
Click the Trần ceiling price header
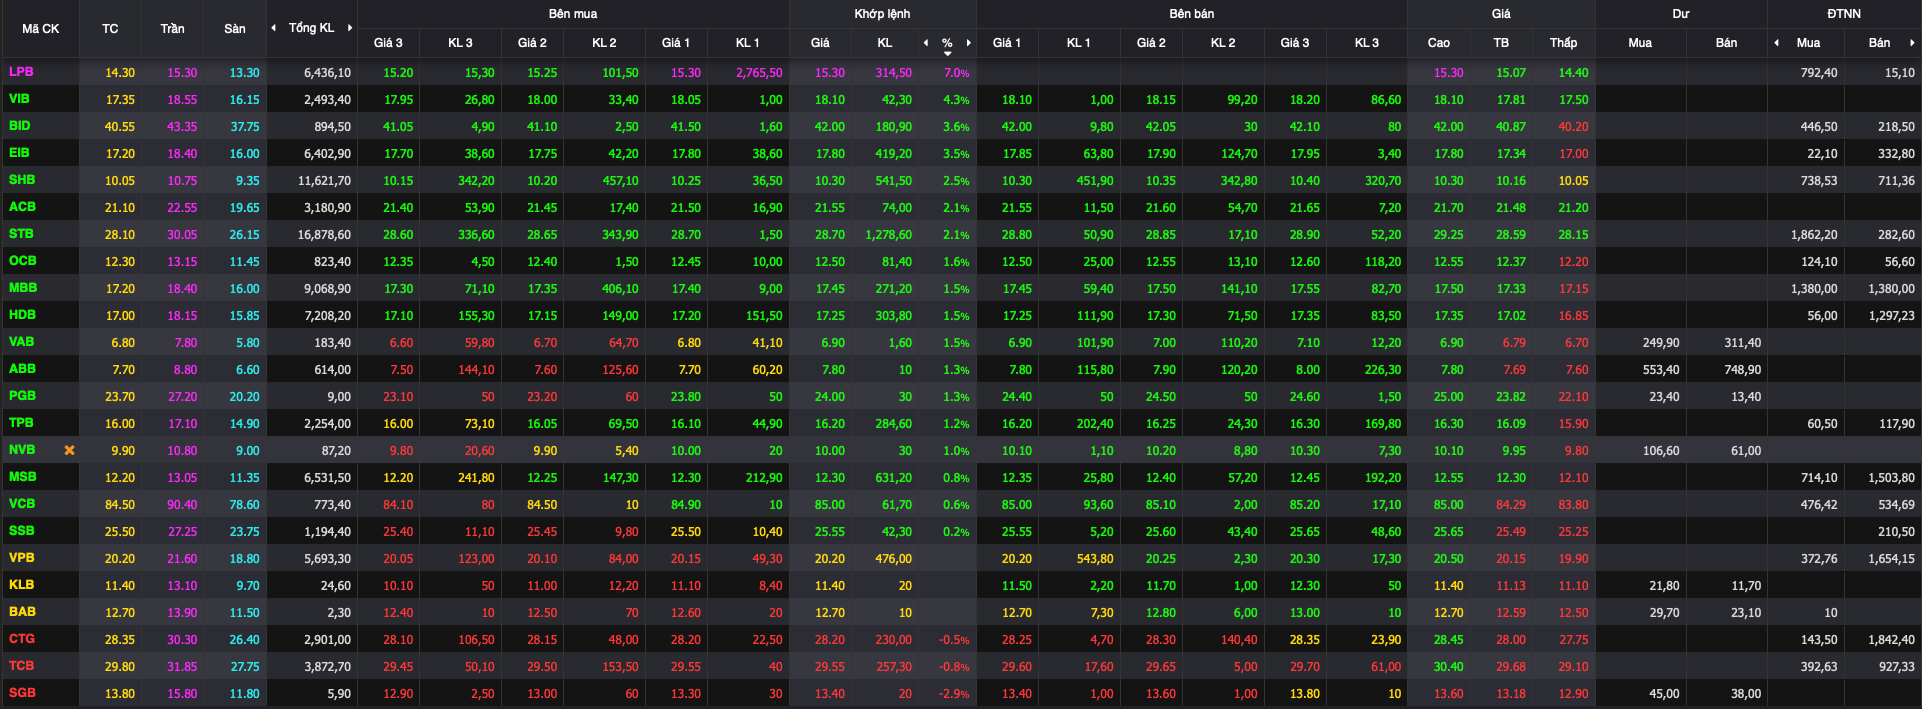tap(172, 29)
